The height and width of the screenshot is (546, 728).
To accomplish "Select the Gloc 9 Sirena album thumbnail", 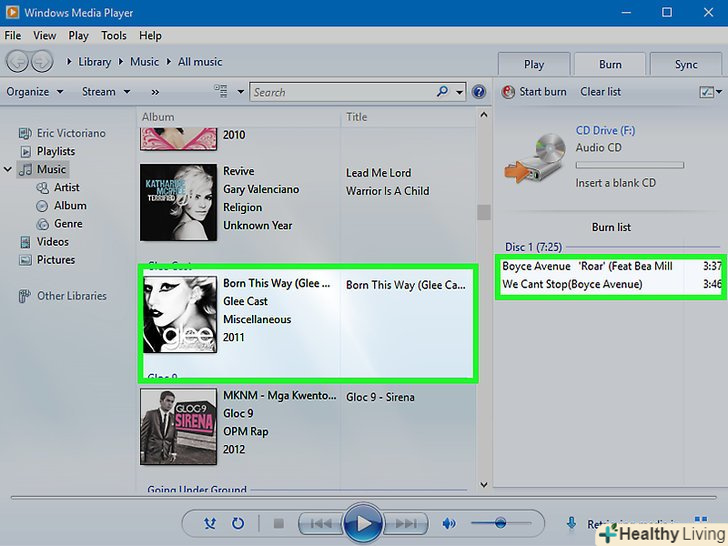I will 179,426.
